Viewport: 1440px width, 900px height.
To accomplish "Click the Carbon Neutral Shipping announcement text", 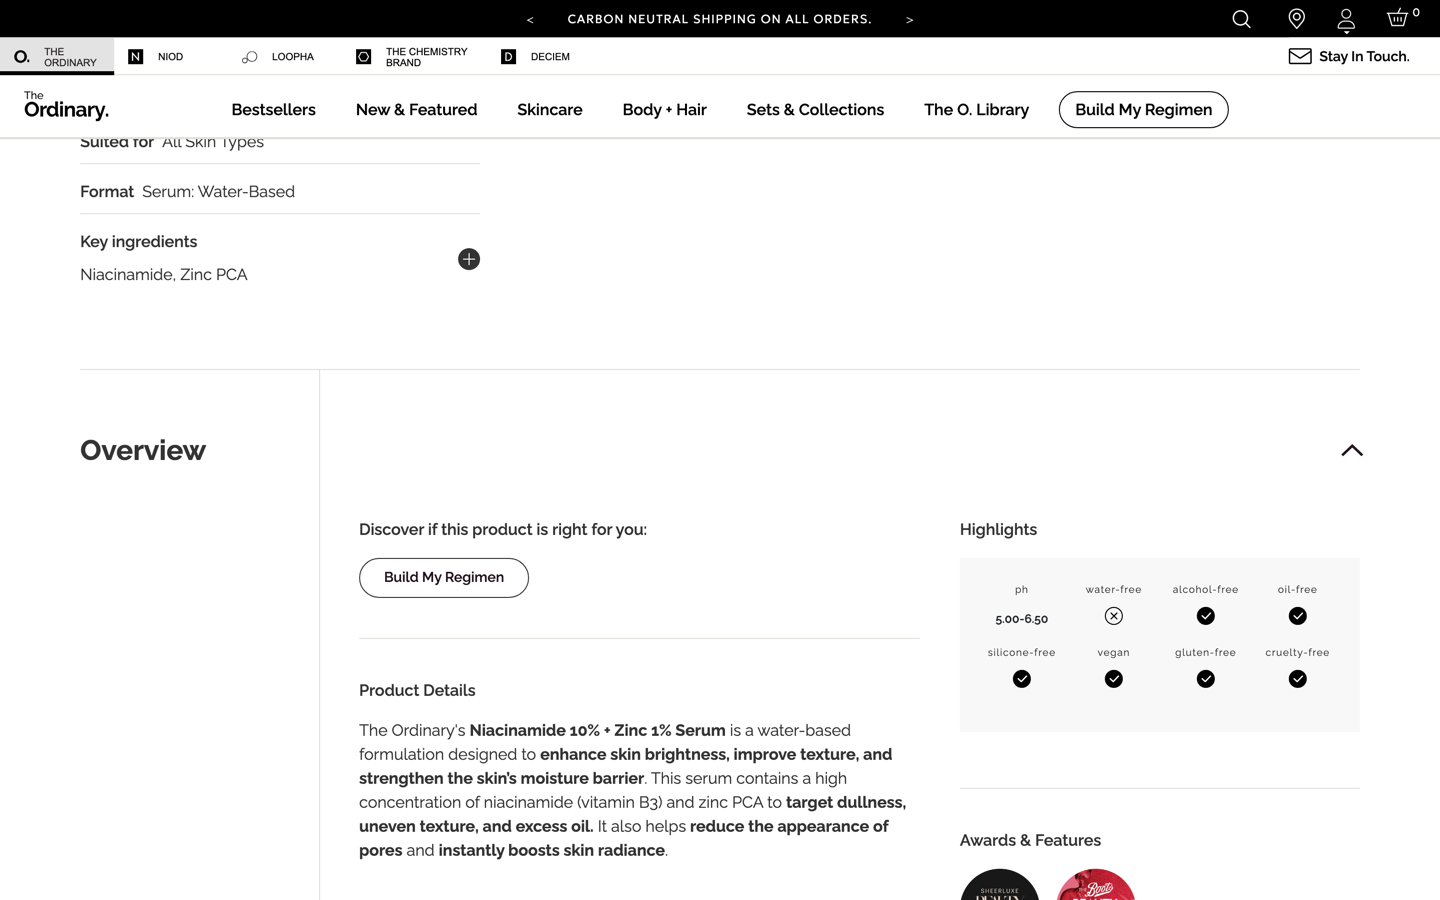I will point(719,19).
